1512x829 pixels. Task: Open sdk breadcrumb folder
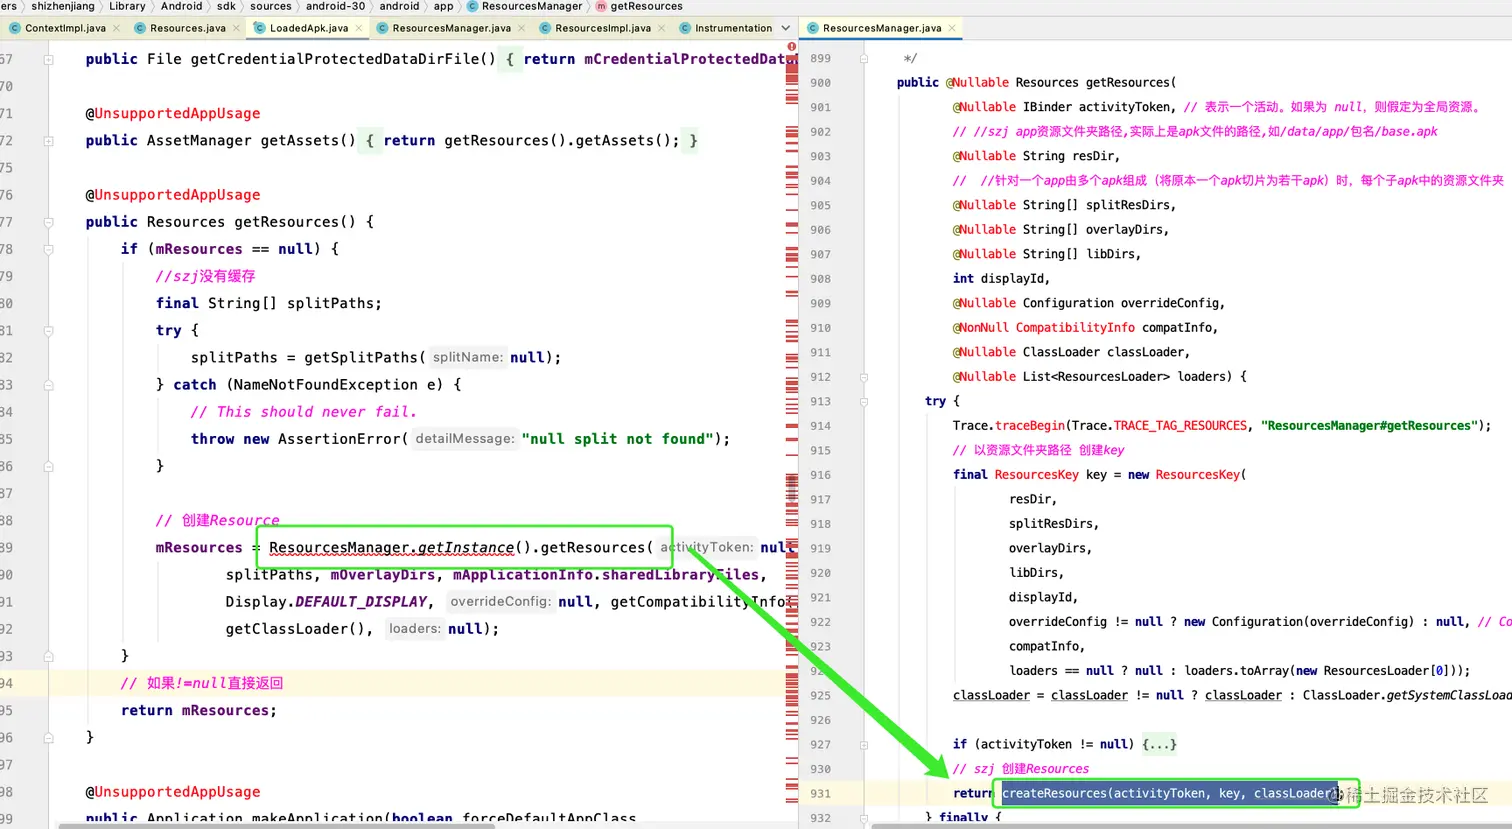[x=226, y=6]
